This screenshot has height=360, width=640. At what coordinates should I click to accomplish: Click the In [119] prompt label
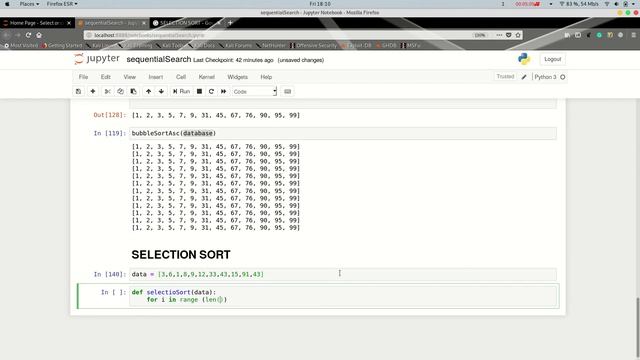(x=109, y=133)
